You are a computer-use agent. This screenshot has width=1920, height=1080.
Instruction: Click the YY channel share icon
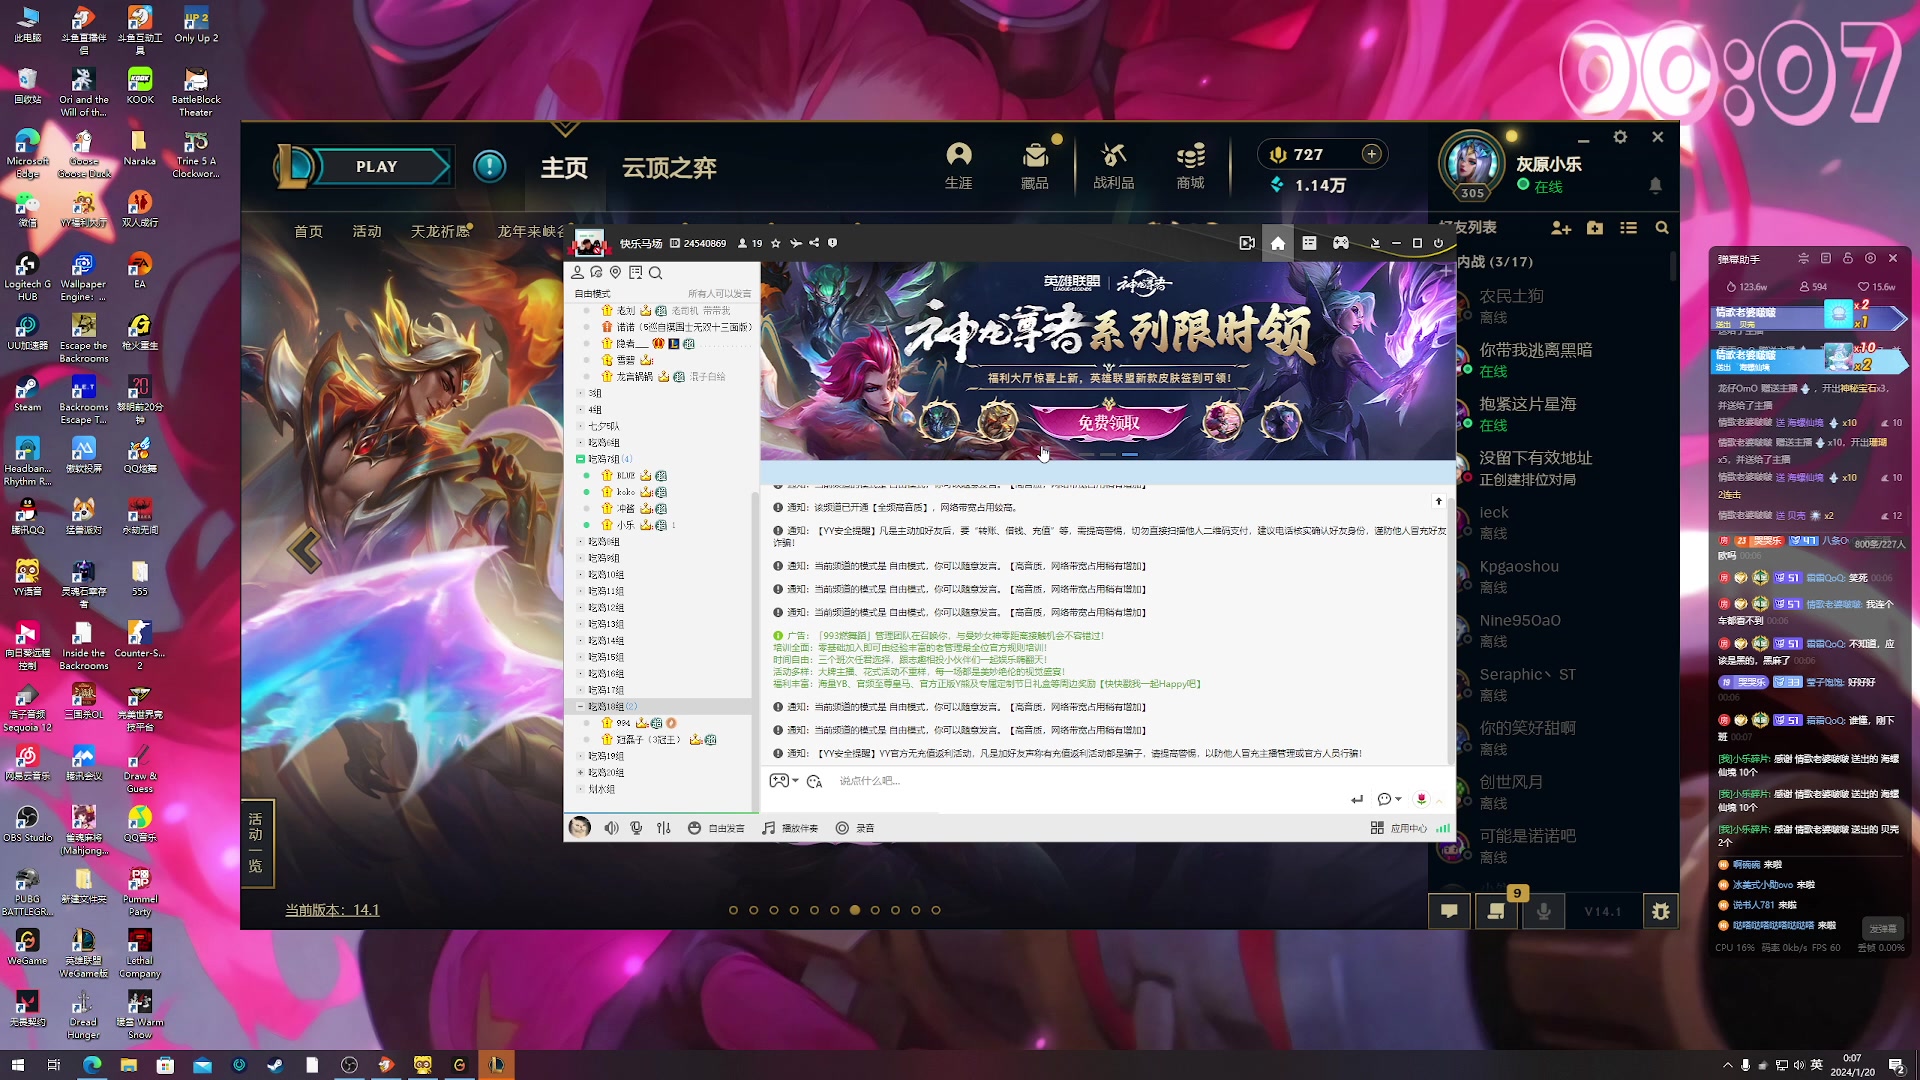(x=814, y=243)
